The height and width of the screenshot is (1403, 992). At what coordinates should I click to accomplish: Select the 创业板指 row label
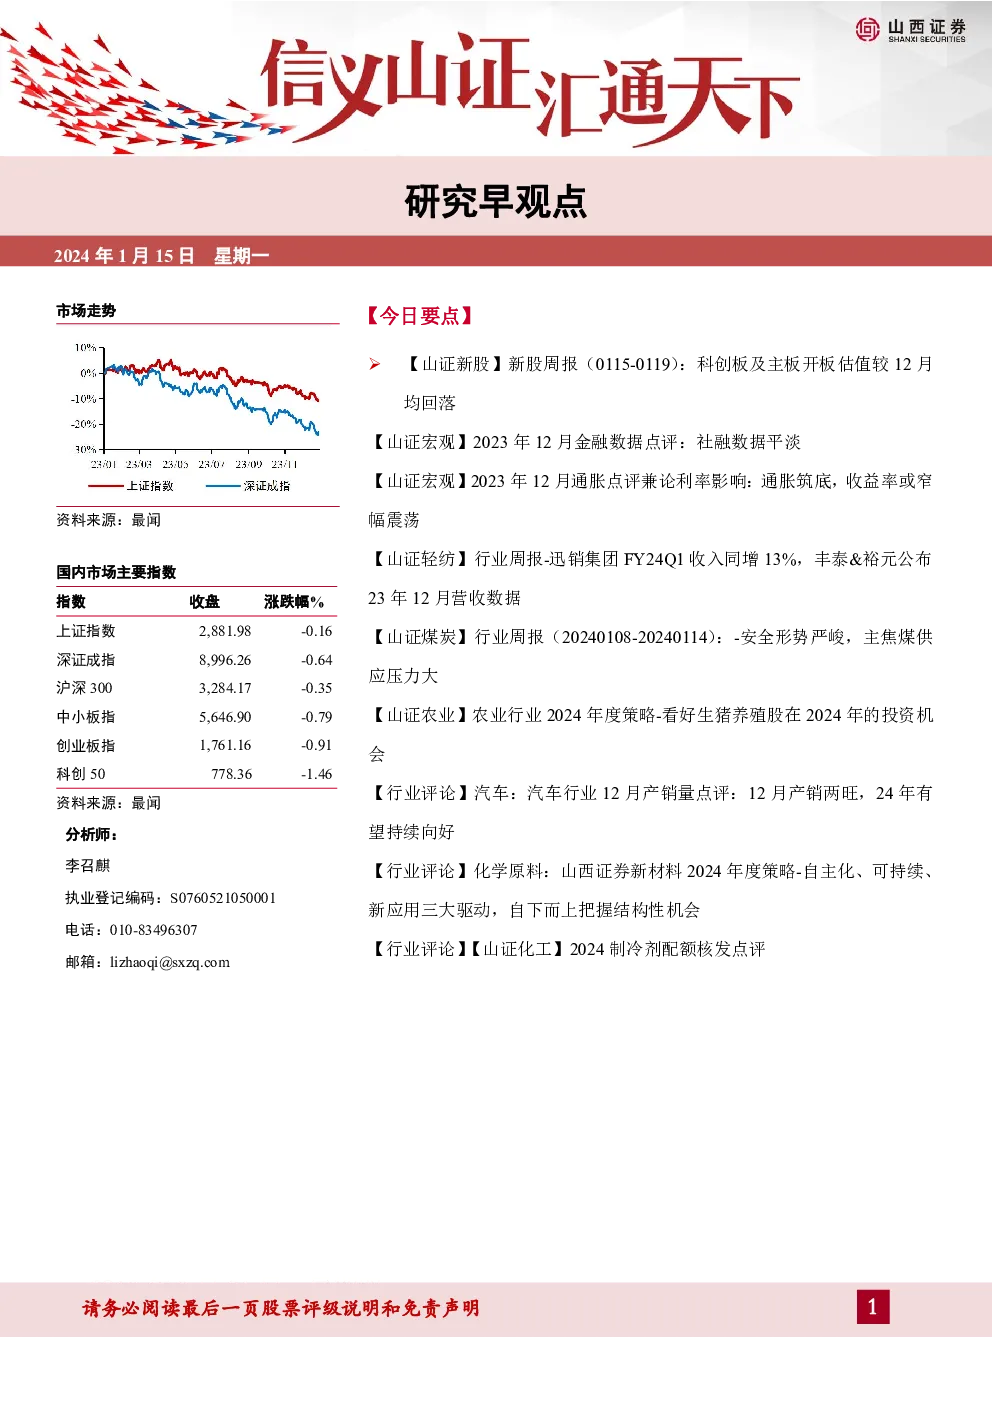86,745
